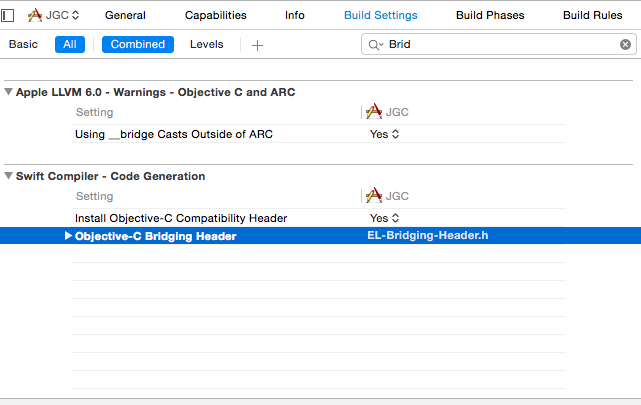Toggle the navigator sidebar panel icon
This screenshot has width=641, height=405.
click(x=7, y=16)
